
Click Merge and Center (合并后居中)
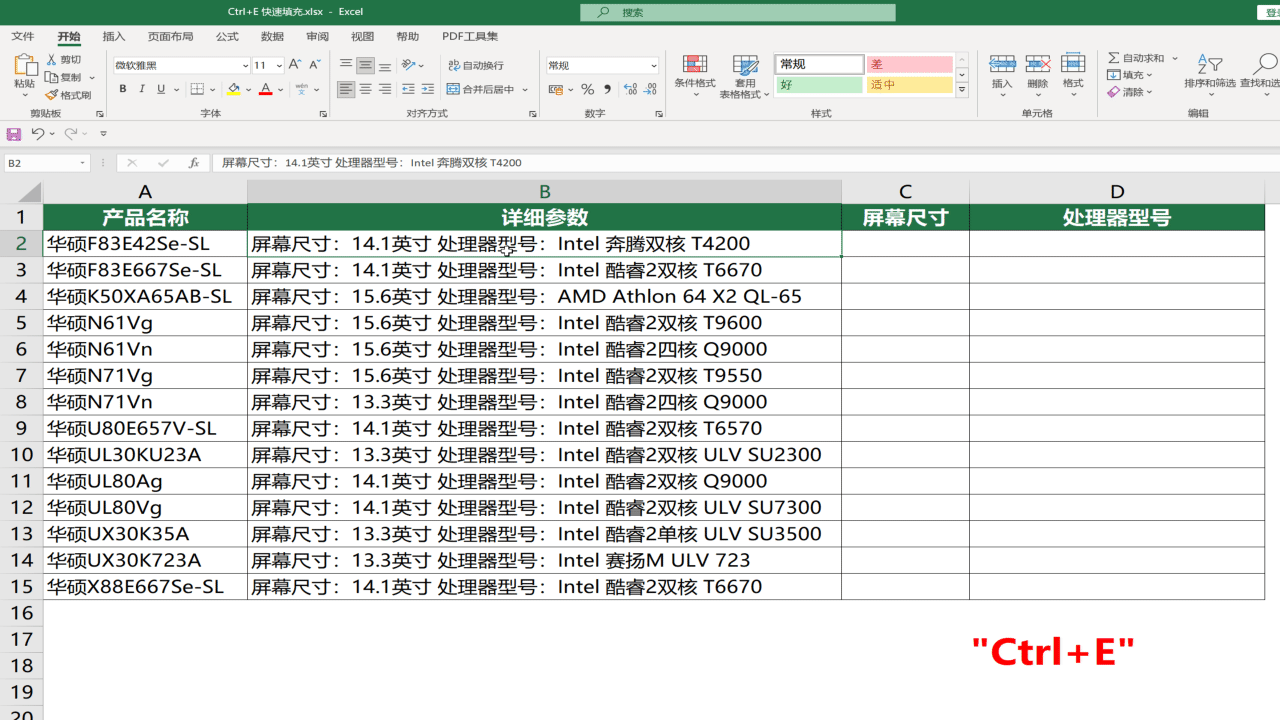point(481,89)
